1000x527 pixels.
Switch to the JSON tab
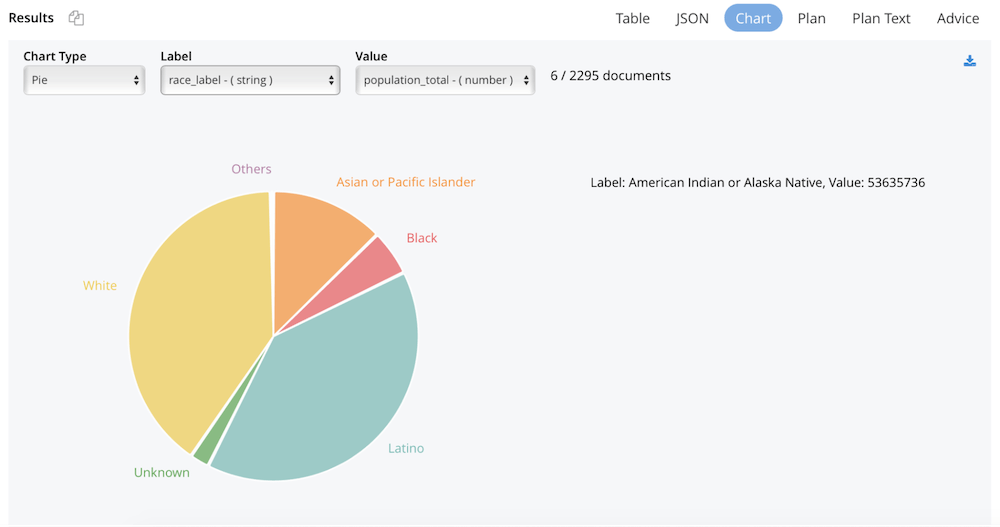(x=692, y=18)
